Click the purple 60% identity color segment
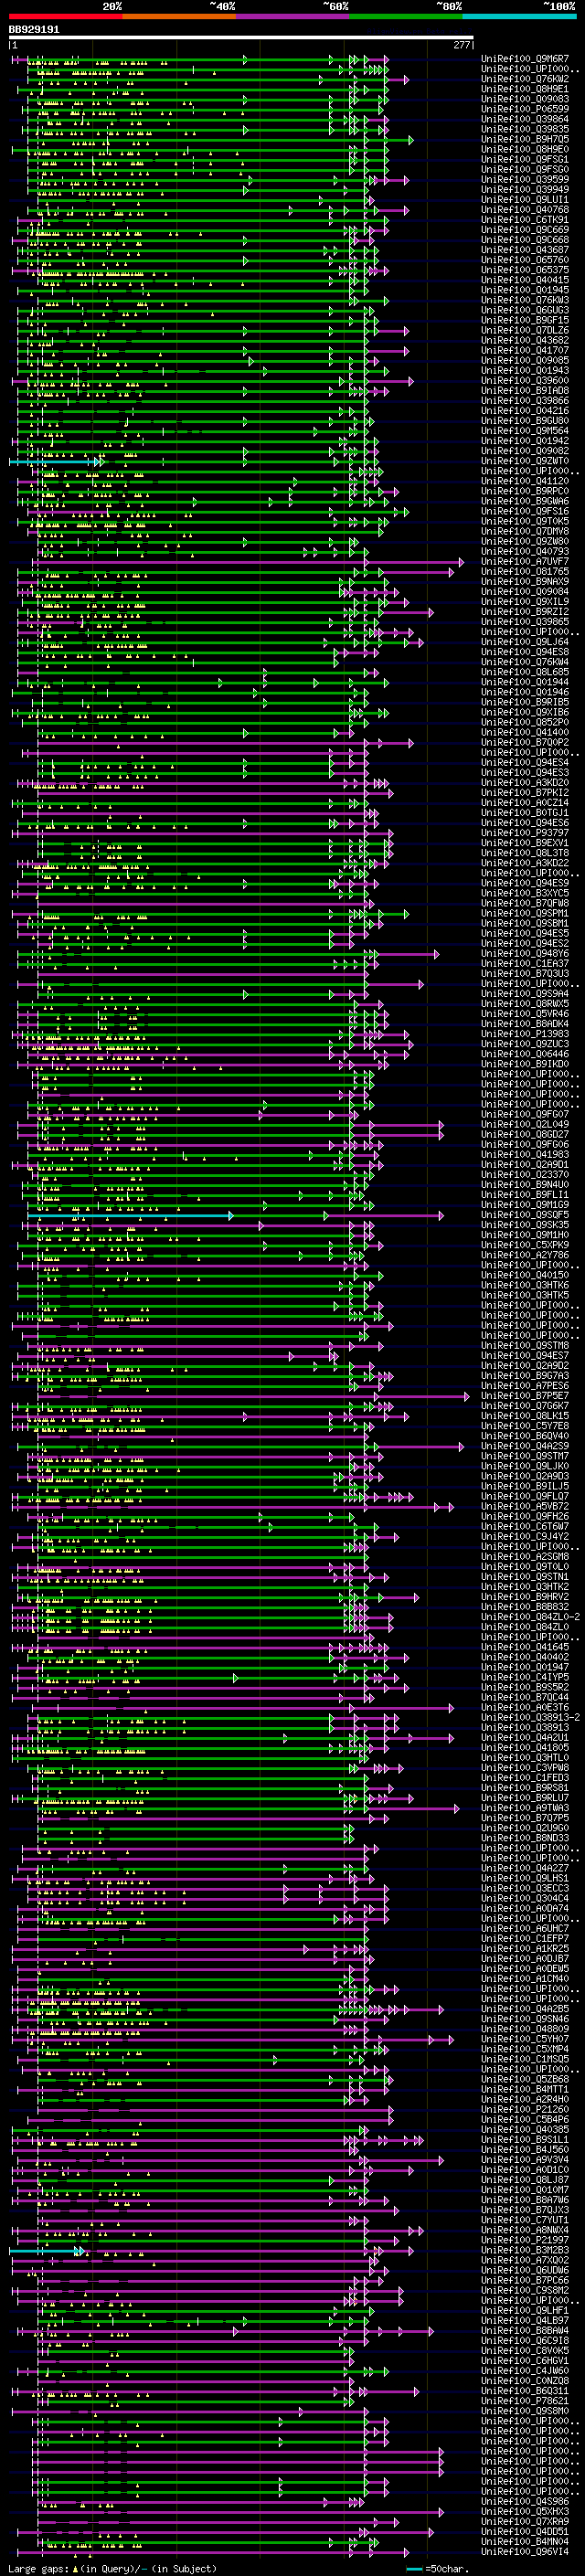Screen dimensions: 585x2576 tap(293, 16)
